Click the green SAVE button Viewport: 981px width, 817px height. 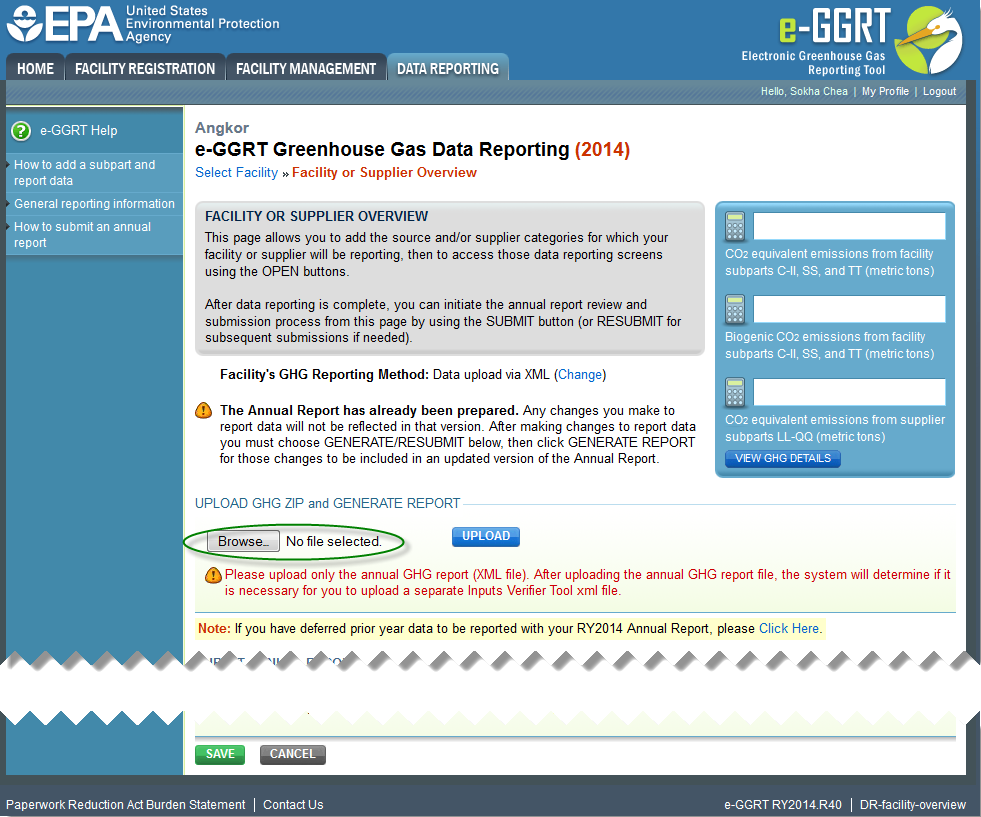click(x=220, y=754)
